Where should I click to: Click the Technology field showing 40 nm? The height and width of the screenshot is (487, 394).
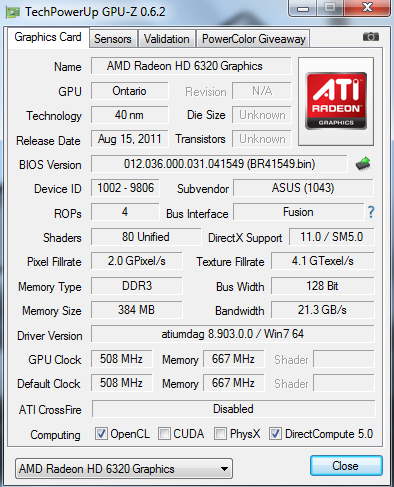(x=130, y=115)
